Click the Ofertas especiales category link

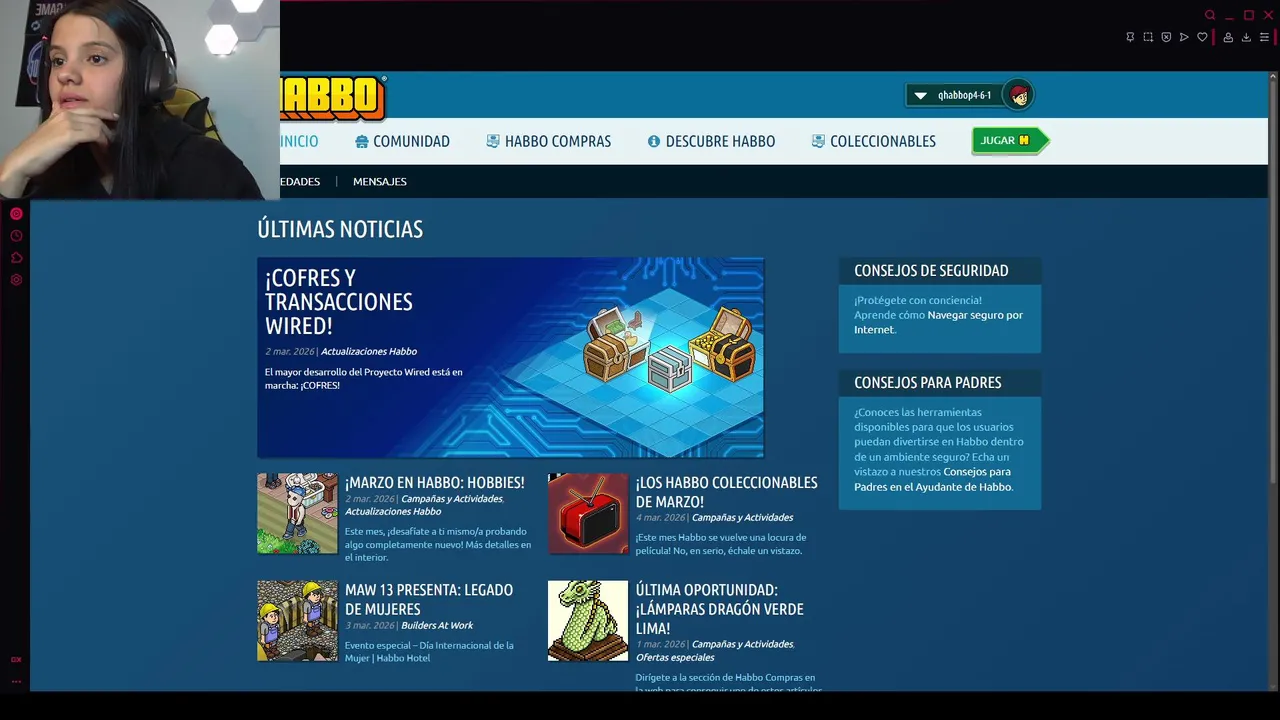[x=675, y=657]
